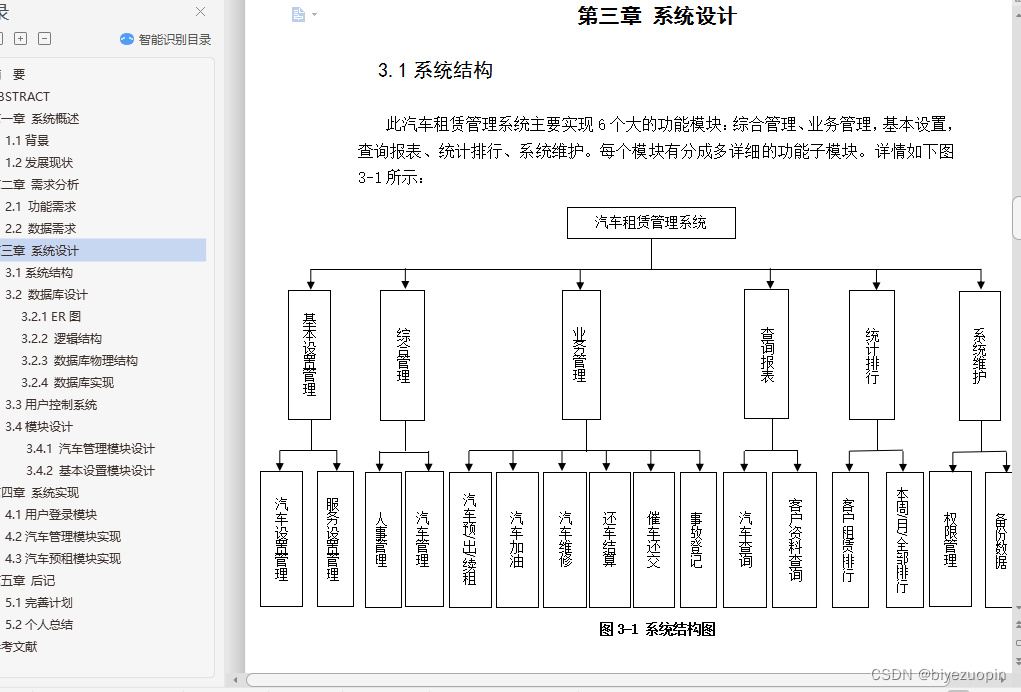Image resolution: width=1021 pixels, height=692 pixels.
Task: Click diagram box 汽车加油
Action: (x=517, y=540)
